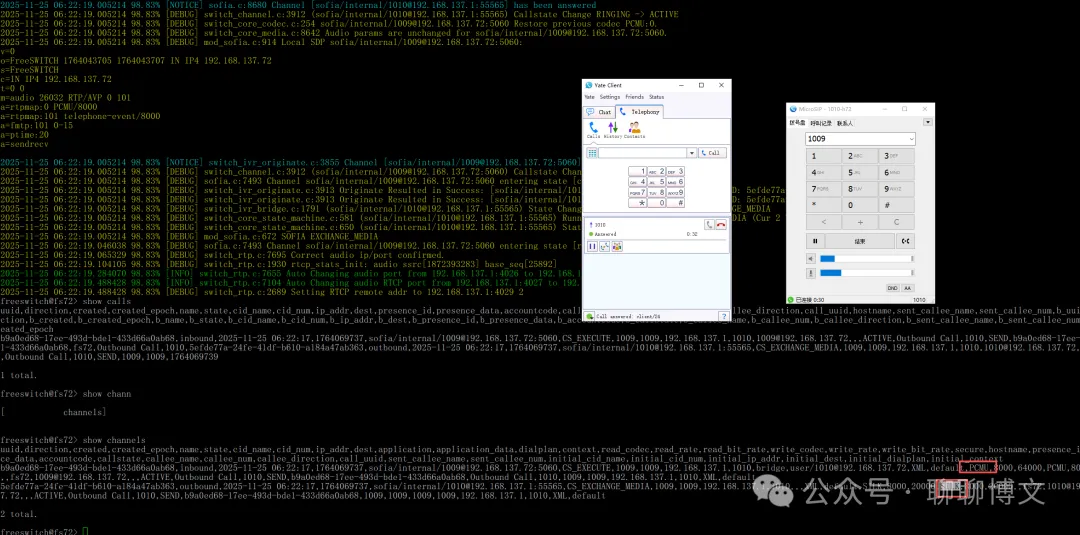Click the call transfer icon in Yate
The width and height of the screenshot is (1080, 535).
(x=604, y=246)
